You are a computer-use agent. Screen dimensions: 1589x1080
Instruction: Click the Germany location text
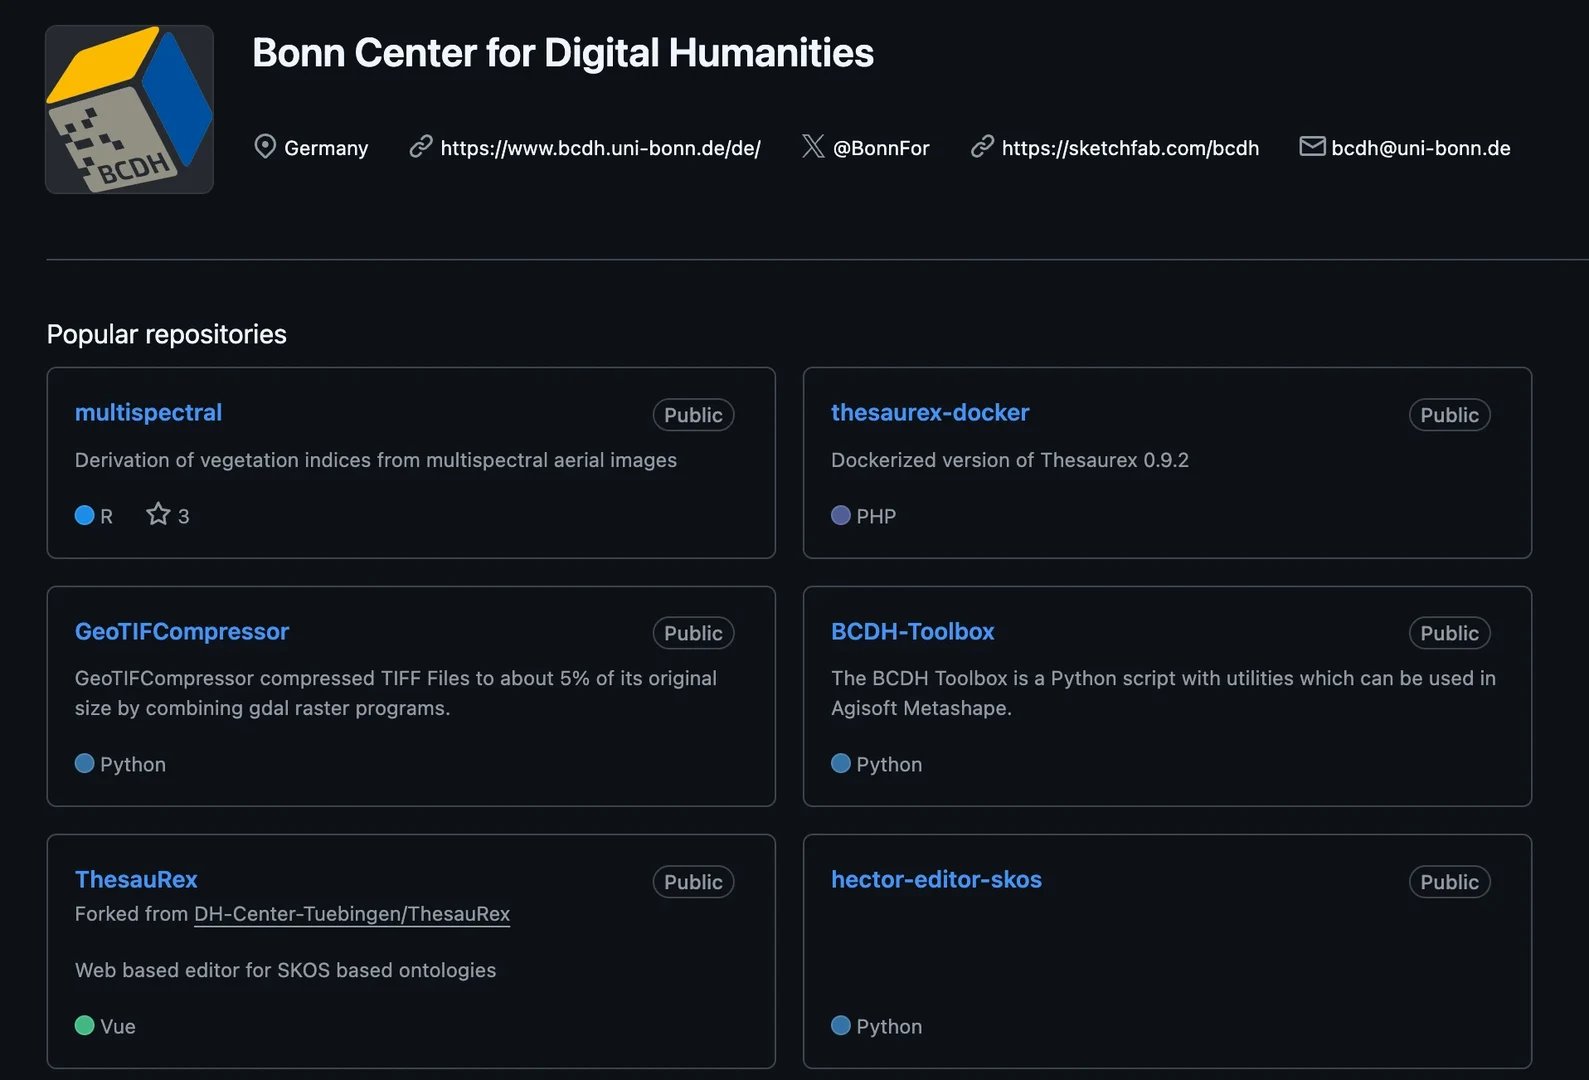[x=326, y=148]
